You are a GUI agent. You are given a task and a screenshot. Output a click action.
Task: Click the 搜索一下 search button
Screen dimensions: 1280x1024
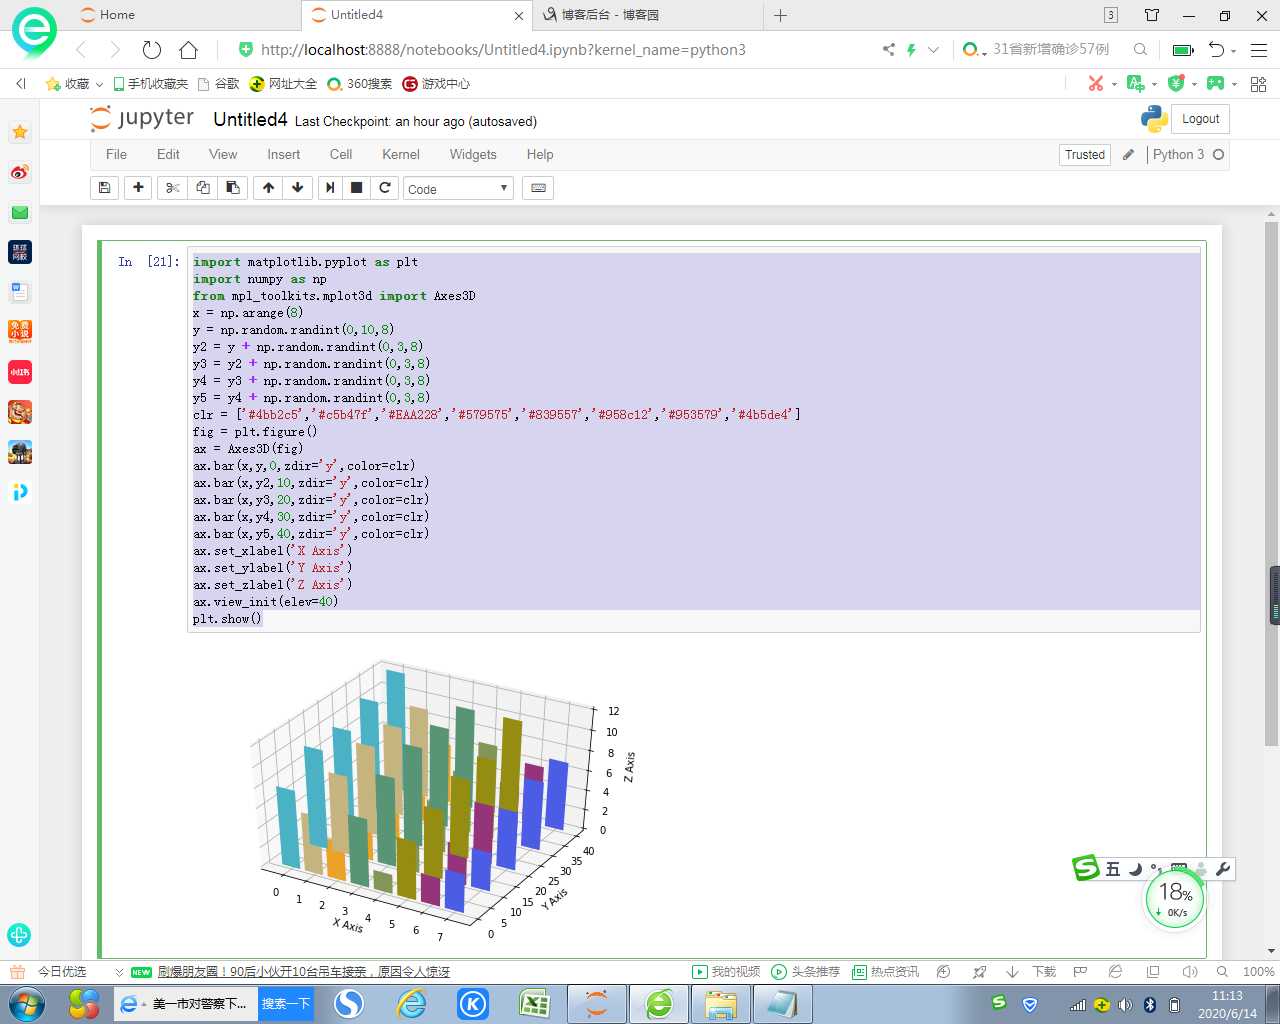click(x=286, y=1004)
